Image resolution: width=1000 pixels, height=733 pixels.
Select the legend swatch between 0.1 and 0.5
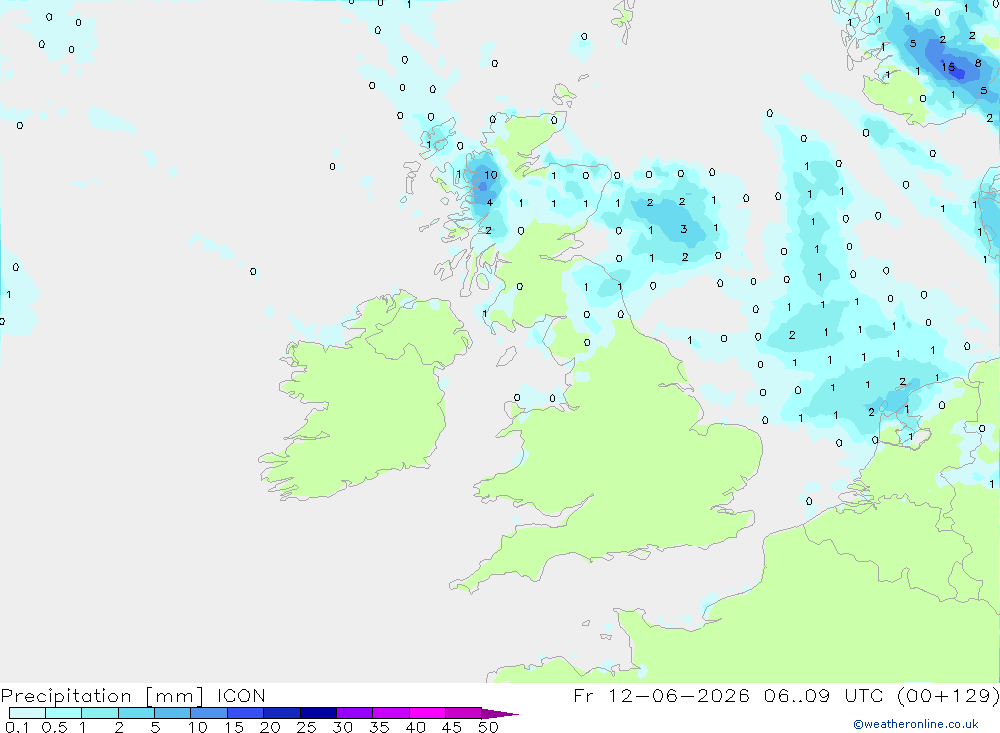(x=27, y=713)
